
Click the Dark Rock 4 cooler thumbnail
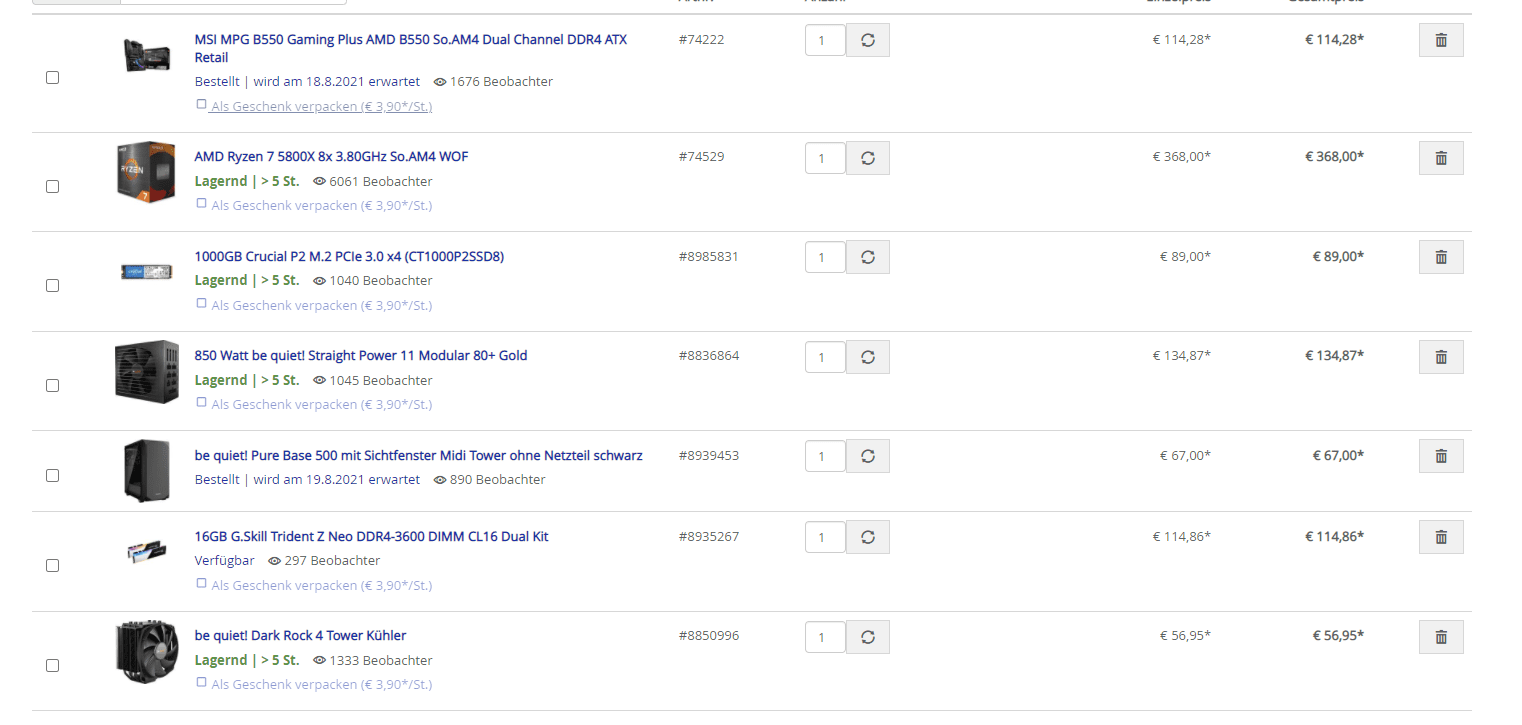click(146, 651)
